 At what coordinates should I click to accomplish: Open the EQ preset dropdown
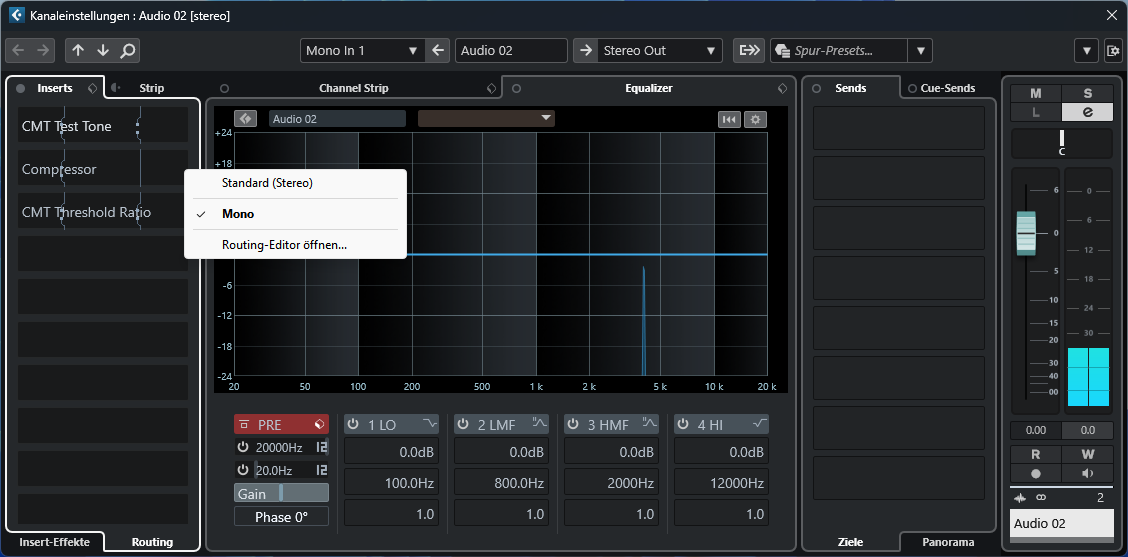[x=486, y=118]
